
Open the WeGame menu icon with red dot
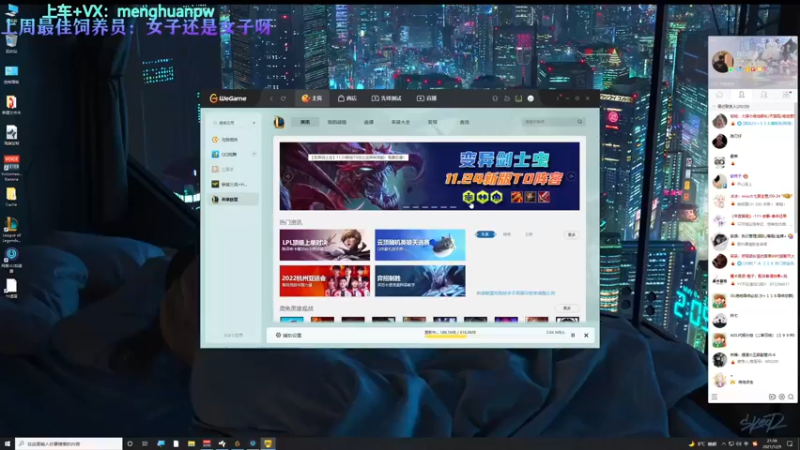click(x=559, y=98)
